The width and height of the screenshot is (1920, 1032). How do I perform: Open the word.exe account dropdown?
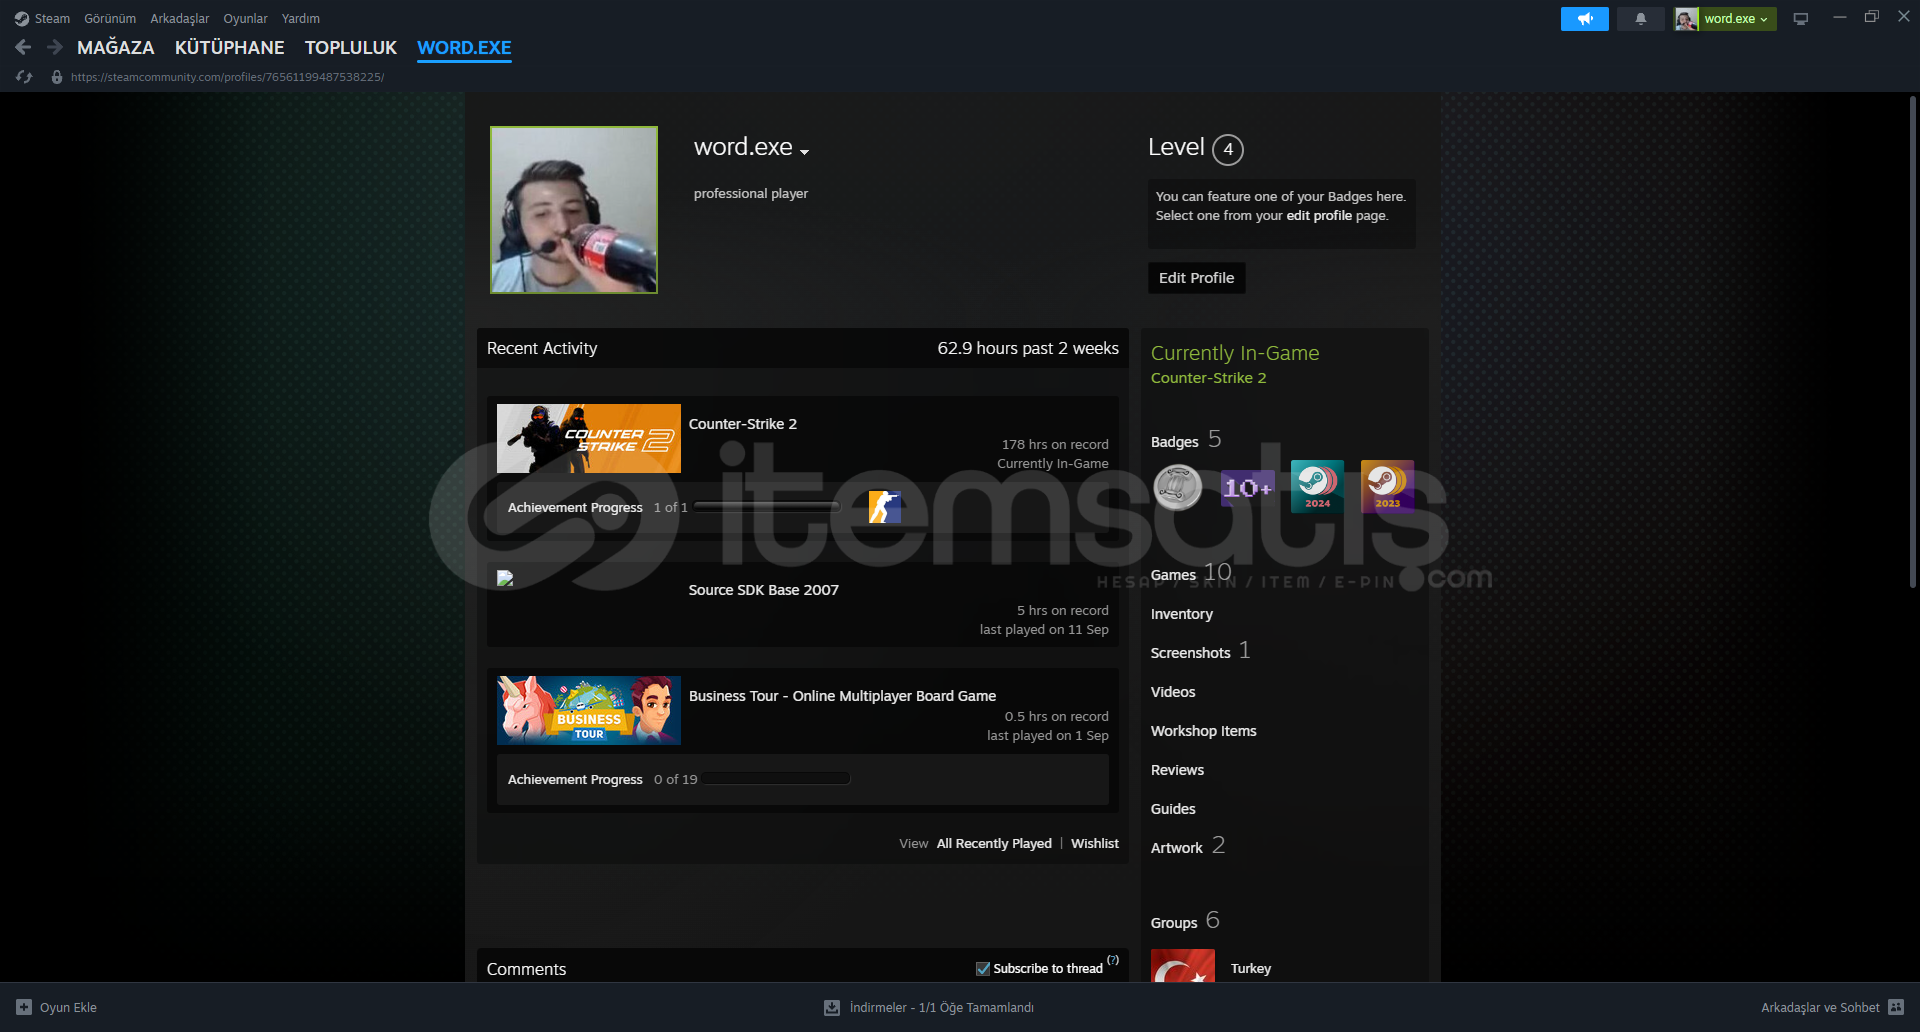point(1736,19)
